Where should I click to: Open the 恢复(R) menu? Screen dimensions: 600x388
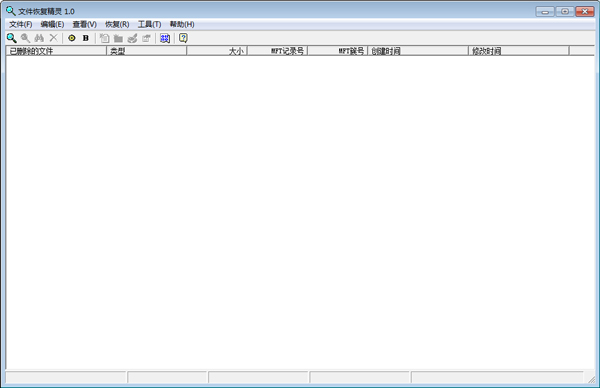pos(117,24)
